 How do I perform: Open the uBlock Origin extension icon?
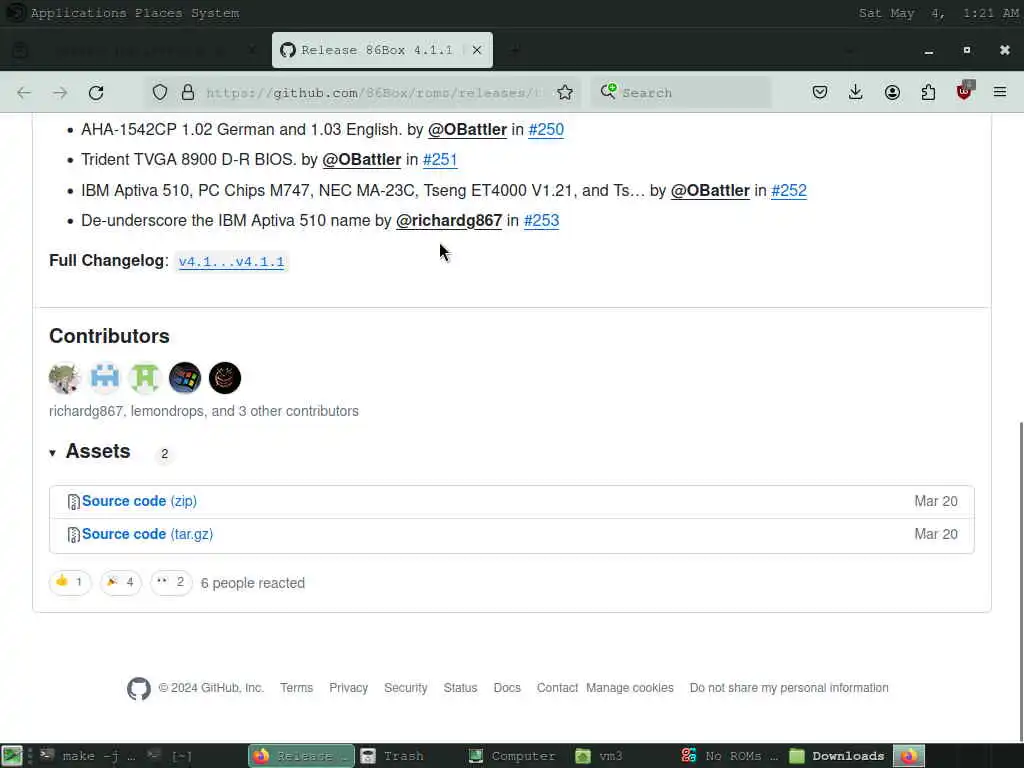click(965, 91)
